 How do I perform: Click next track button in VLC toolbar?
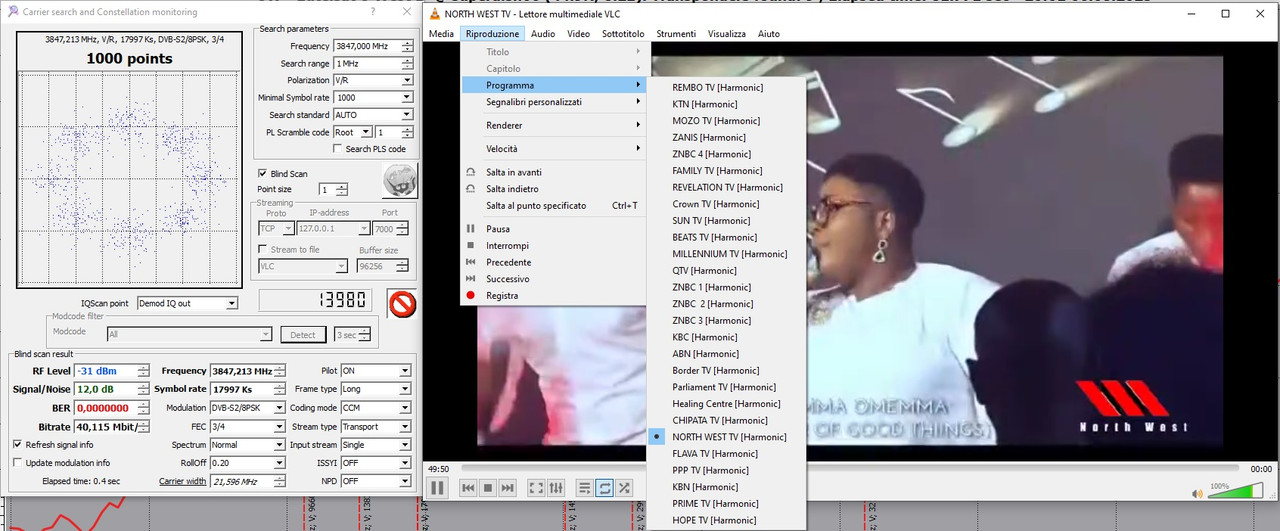pyautogui.click(x=508, y=488)
